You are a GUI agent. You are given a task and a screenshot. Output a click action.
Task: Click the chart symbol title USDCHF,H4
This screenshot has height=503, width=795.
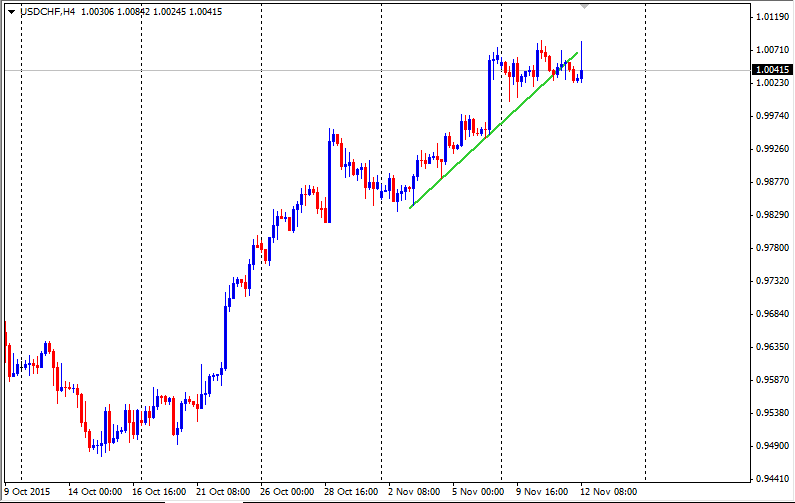[x=48, y=12]
